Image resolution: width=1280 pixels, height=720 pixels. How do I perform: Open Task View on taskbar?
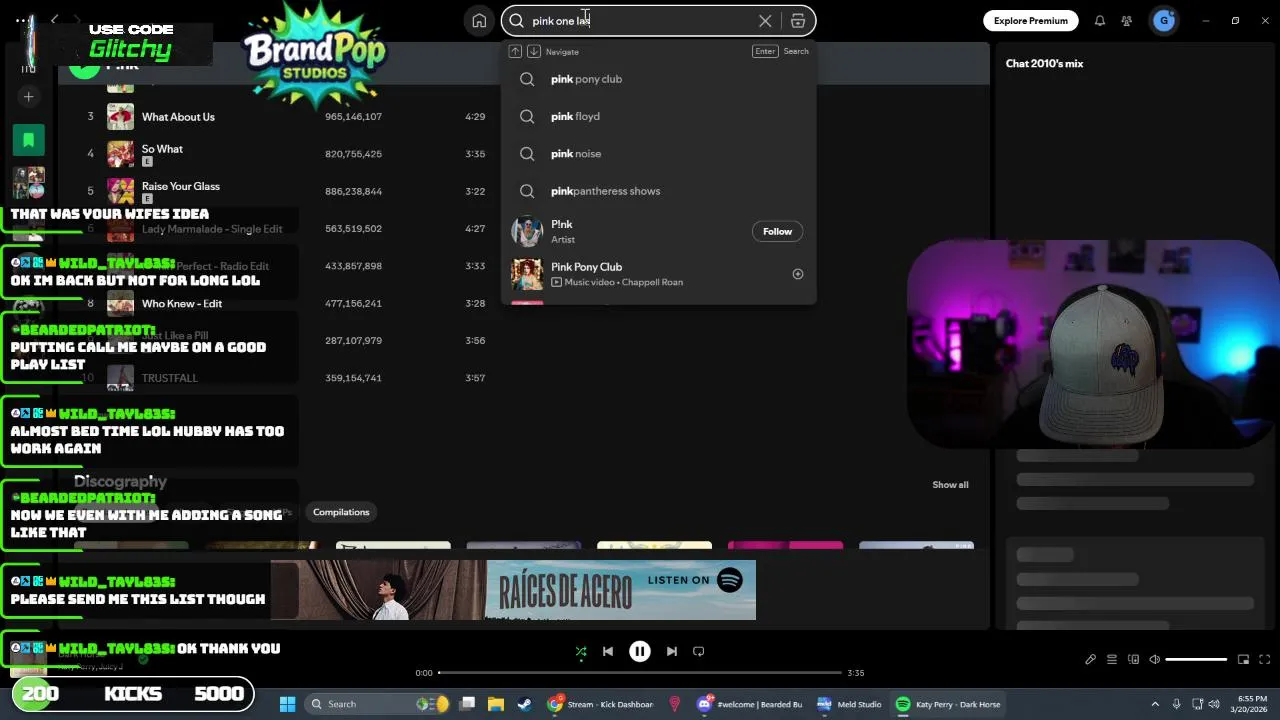(x=467, y=704)
